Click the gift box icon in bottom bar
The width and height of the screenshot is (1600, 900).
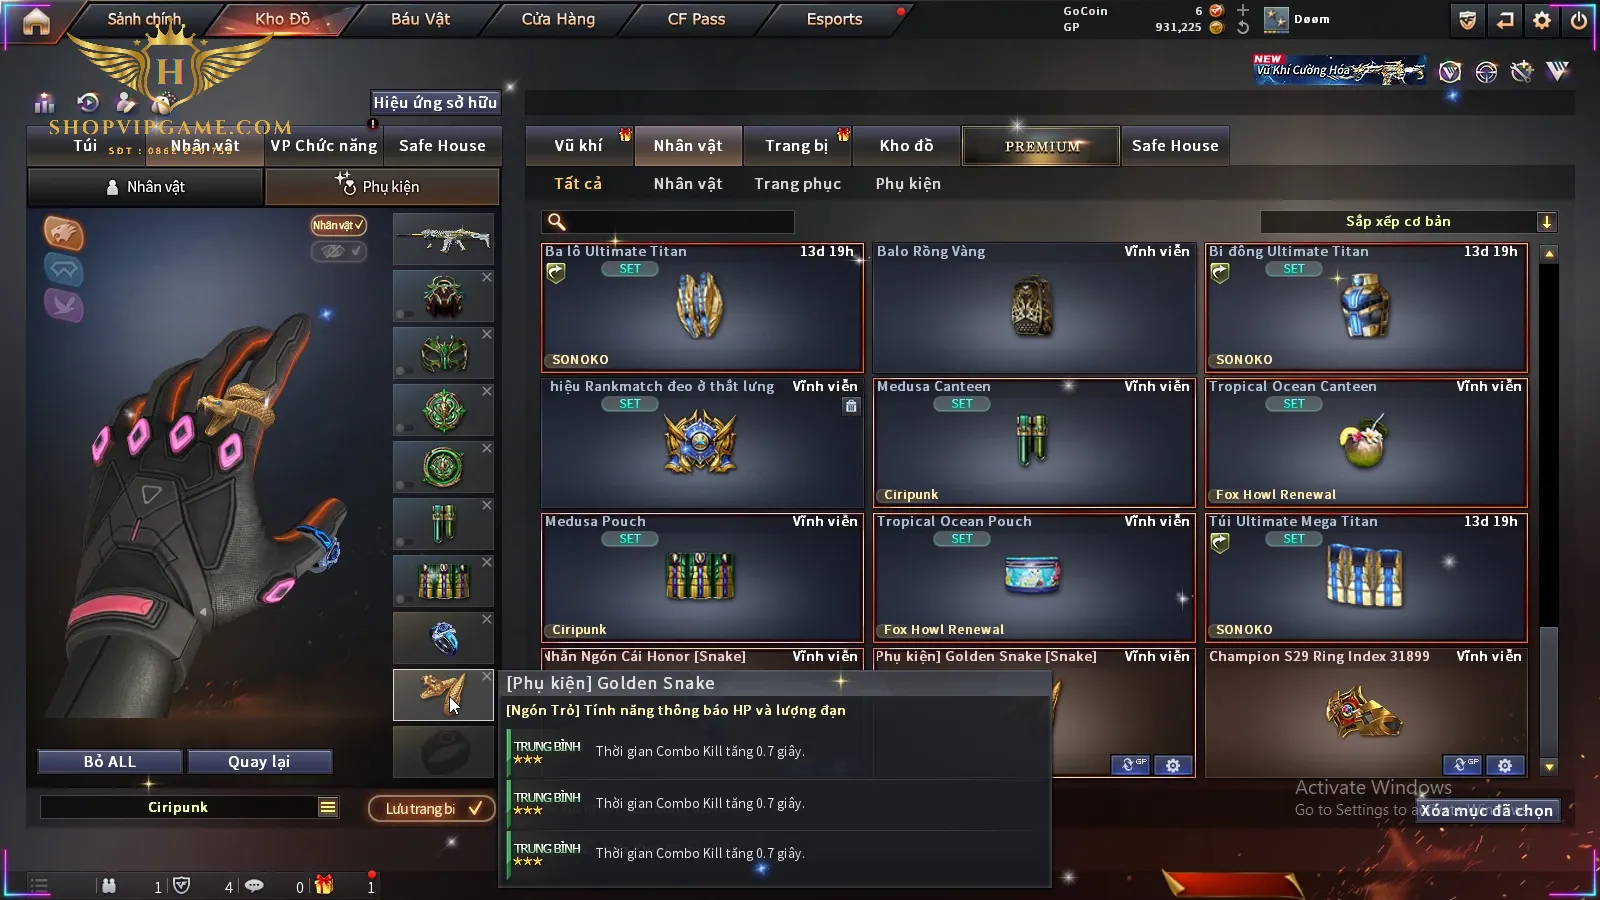coord(323,885)
